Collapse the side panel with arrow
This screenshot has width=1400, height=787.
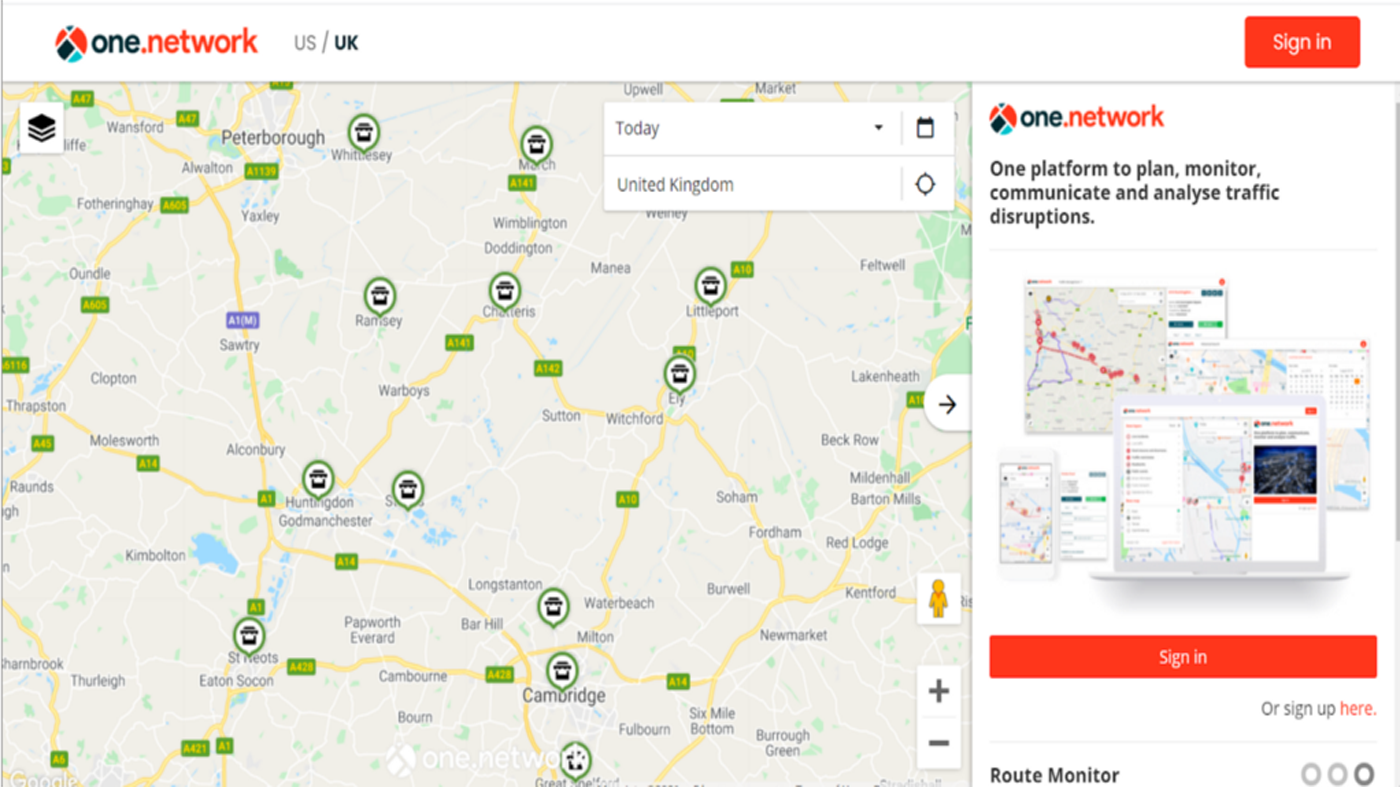point(947,404)
